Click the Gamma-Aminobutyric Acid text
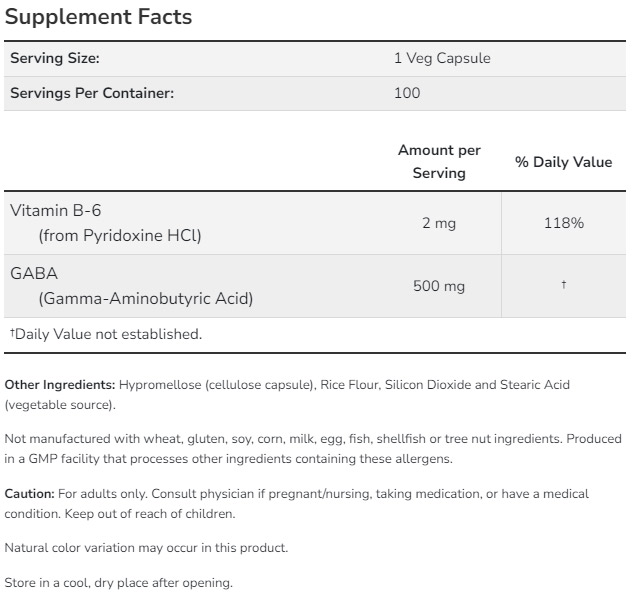Screen dimensions: 632x595 pyautogui.click(x=145, y=298)
